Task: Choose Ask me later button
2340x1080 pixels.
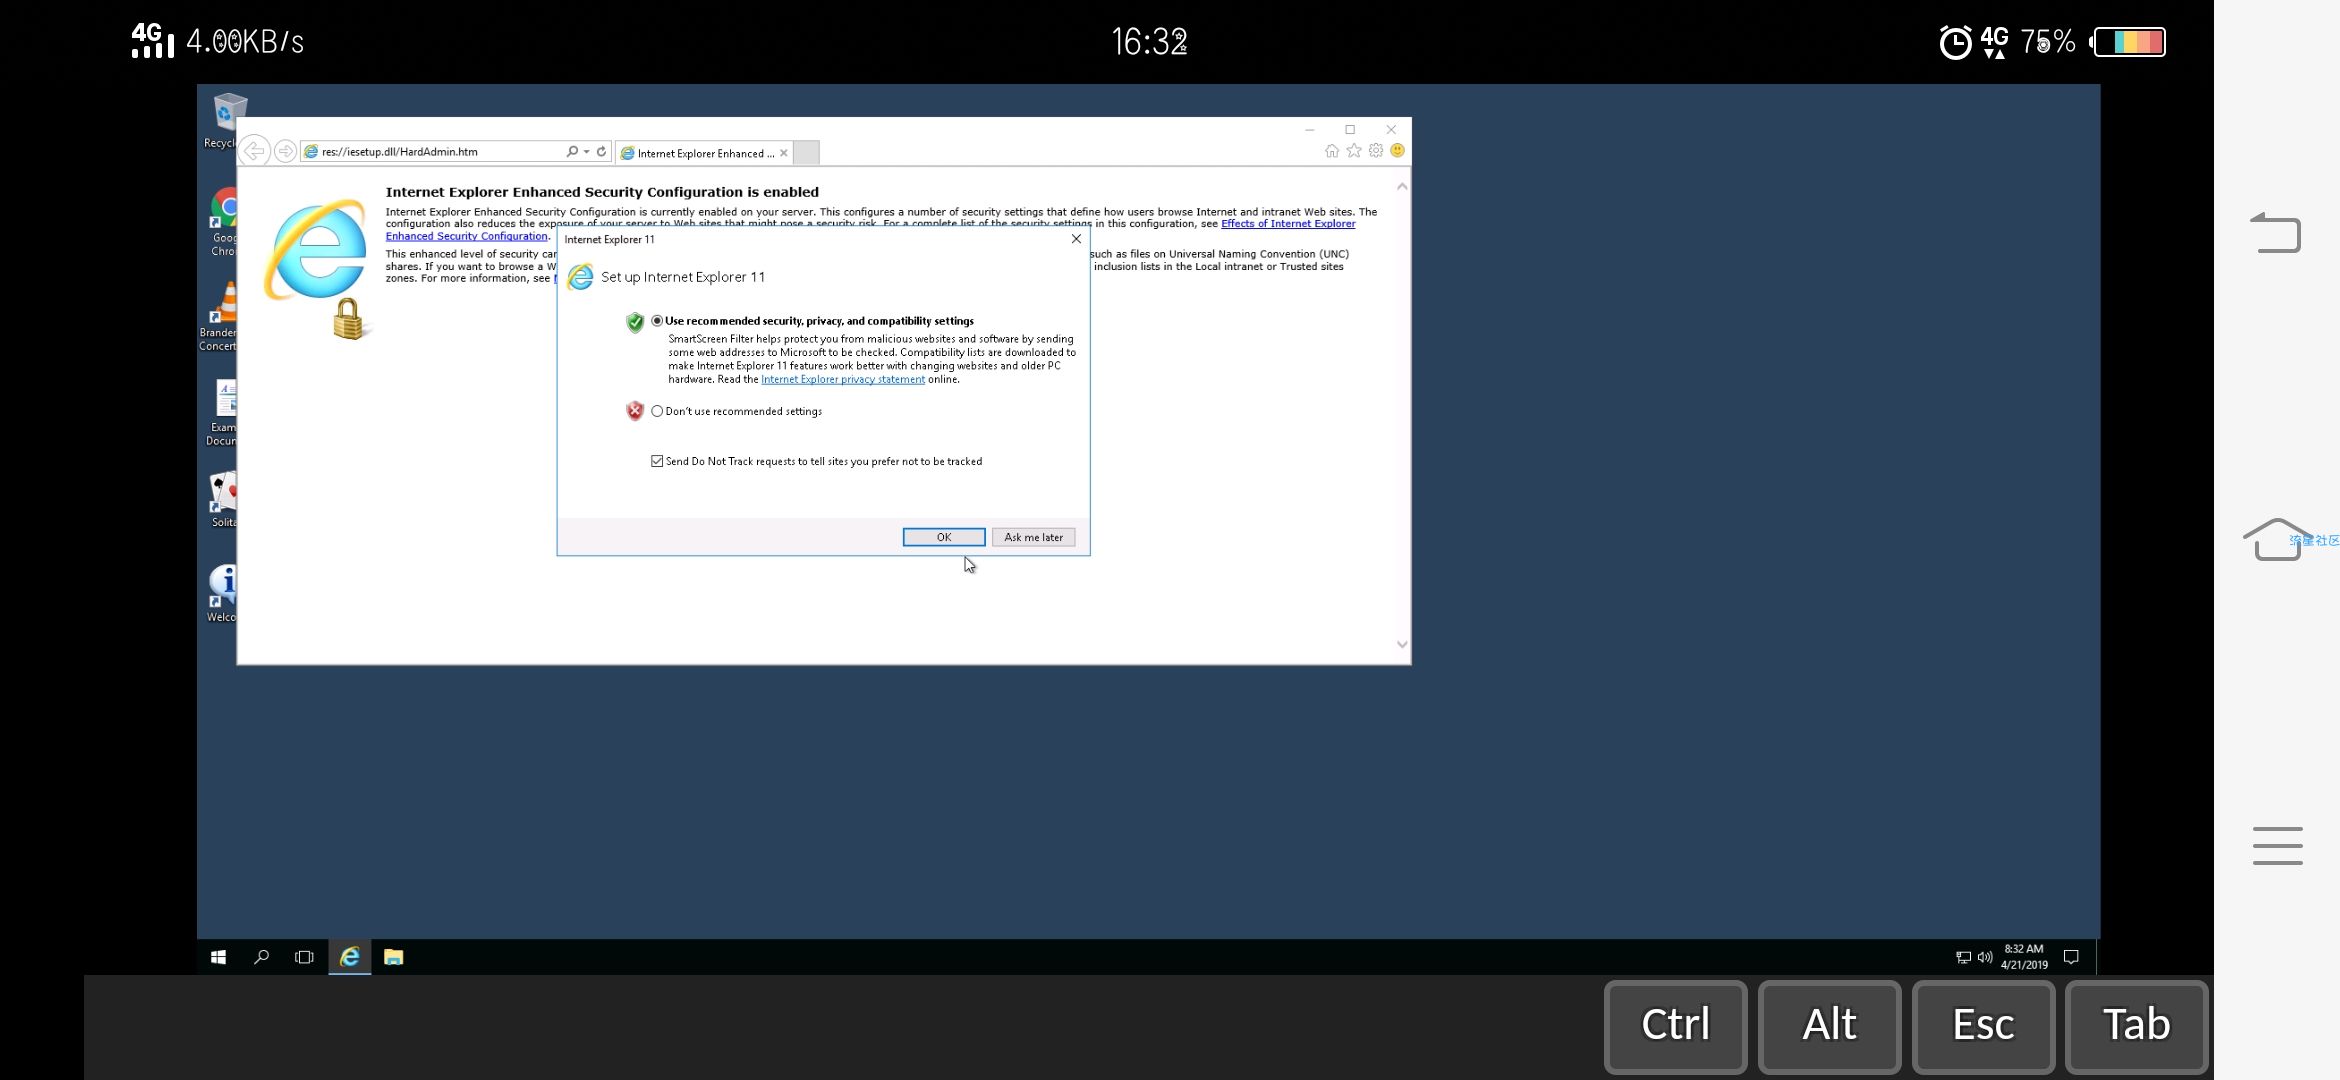Action: point(1033,537)
